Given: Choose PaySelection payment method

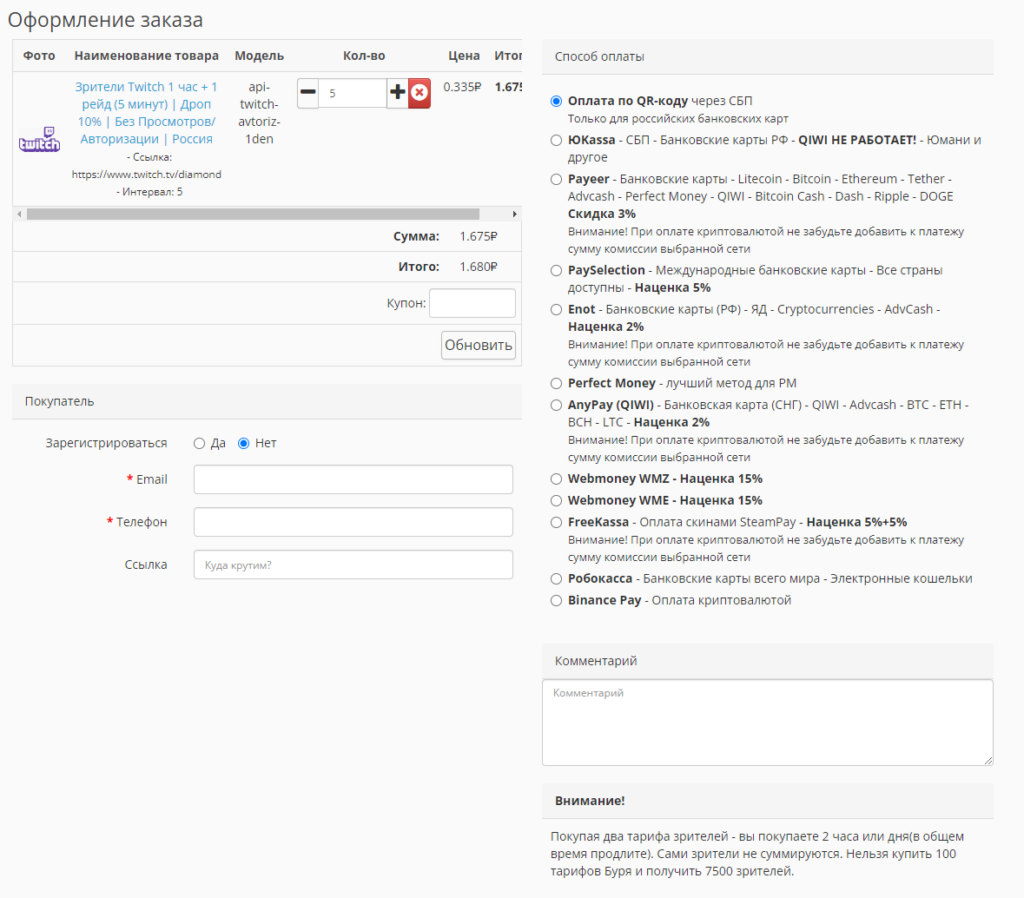Looking at the screenshot, I should click(x=556, y=270).
